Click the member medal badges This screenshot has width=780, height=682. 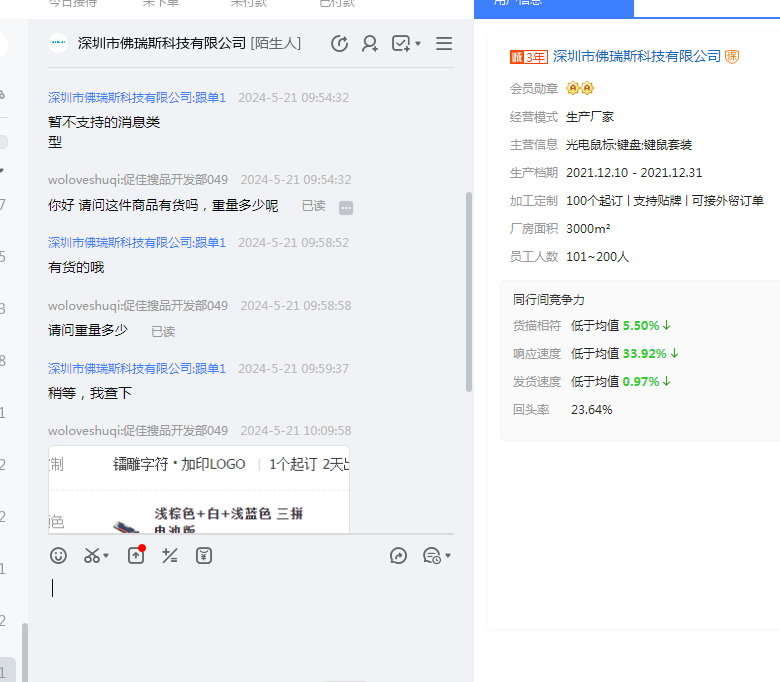click(x=580, y=88)
